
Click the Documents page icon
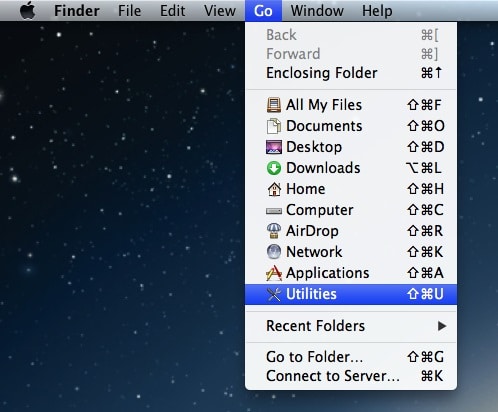tap(274, 126)
